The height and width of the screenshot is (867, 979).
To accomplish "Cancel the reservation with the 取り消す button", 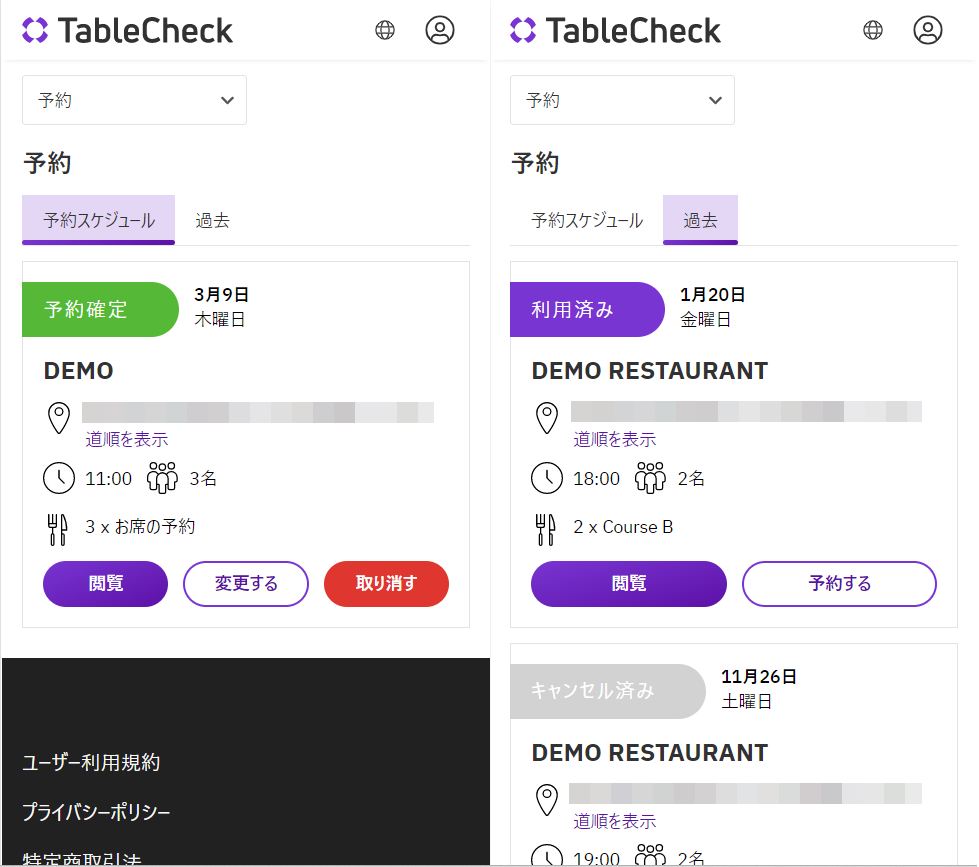I will coord(386,584).
